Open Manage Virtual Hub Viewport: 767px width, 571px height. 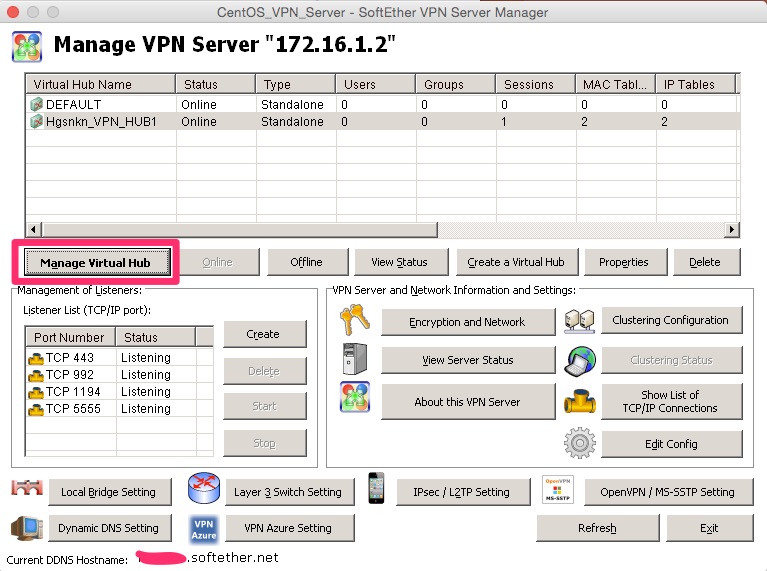coord(97,262)
